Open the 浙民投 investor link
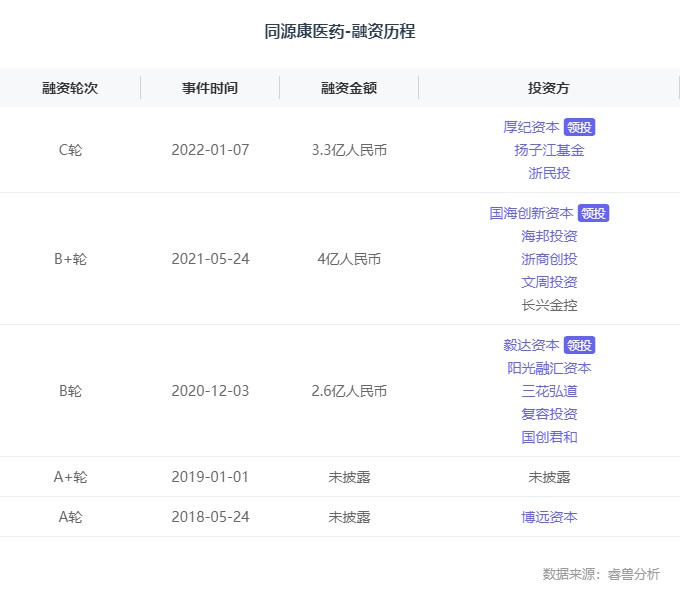680x610 pixels. 549,173
